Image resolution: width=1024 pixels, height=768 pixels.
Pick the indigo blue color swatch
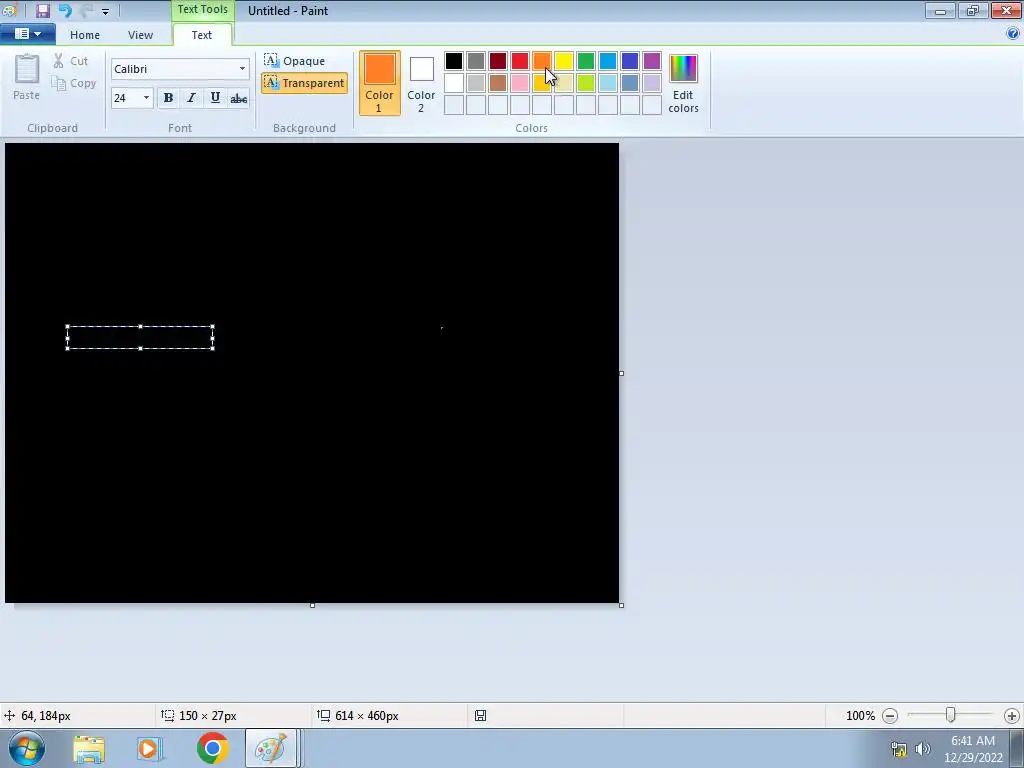click(630, 61)
